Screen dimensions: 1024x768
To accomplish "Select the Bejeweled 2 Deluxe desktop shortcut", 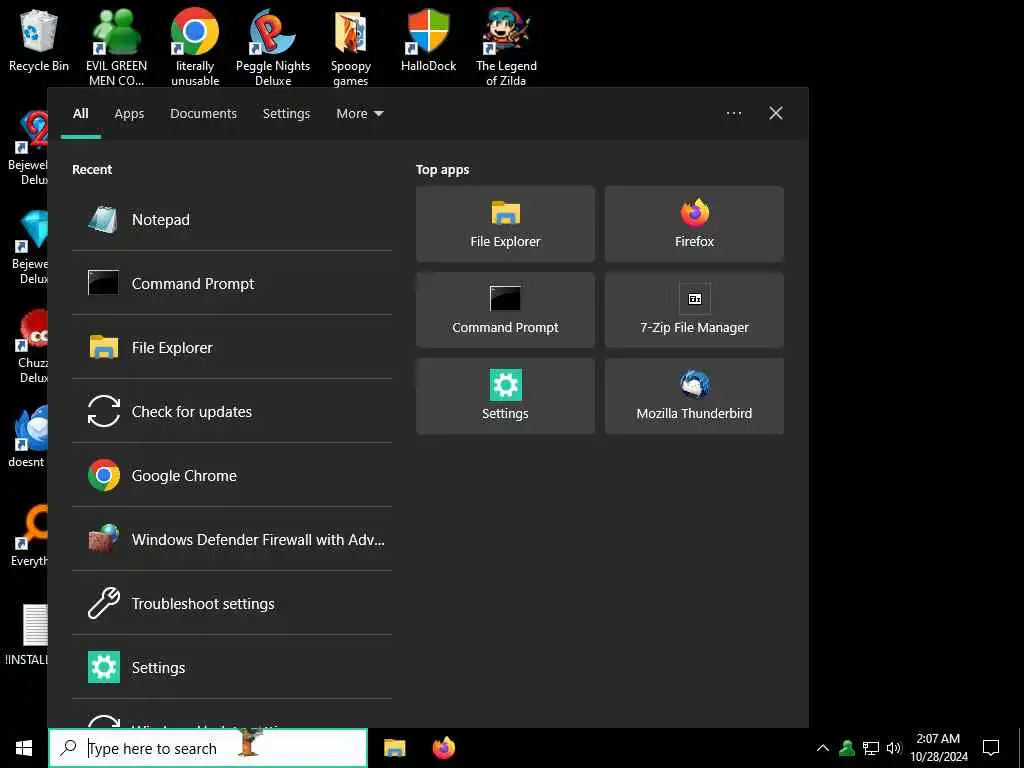I will [28, 148].
